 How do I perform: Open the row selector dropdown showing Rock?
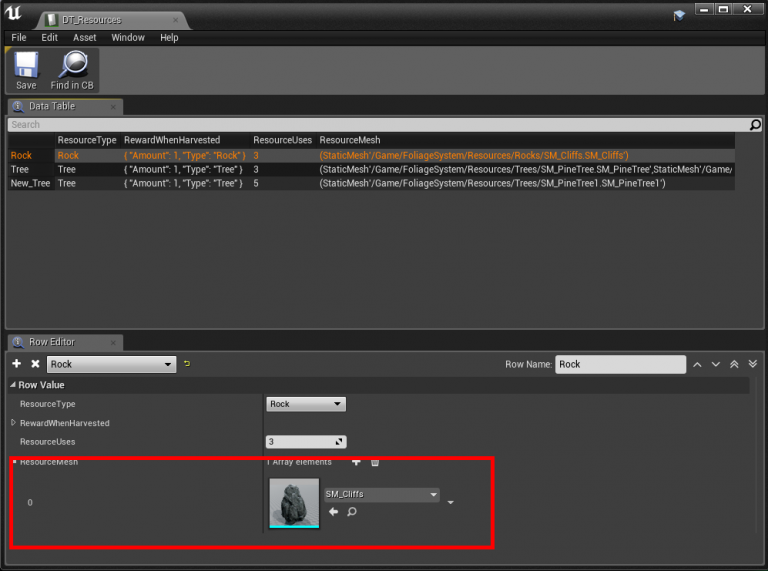coord(112,365)
